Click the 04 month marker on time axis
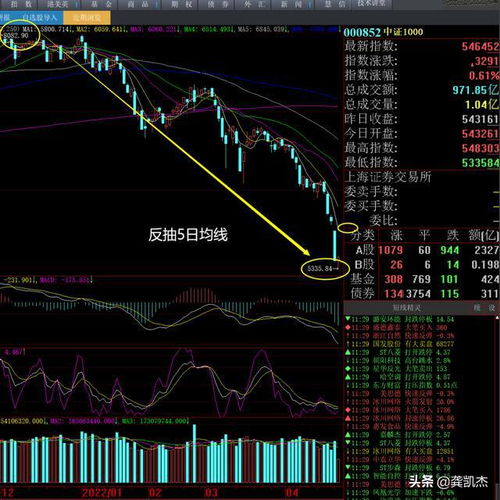500x500 pixels. (291, 493)
